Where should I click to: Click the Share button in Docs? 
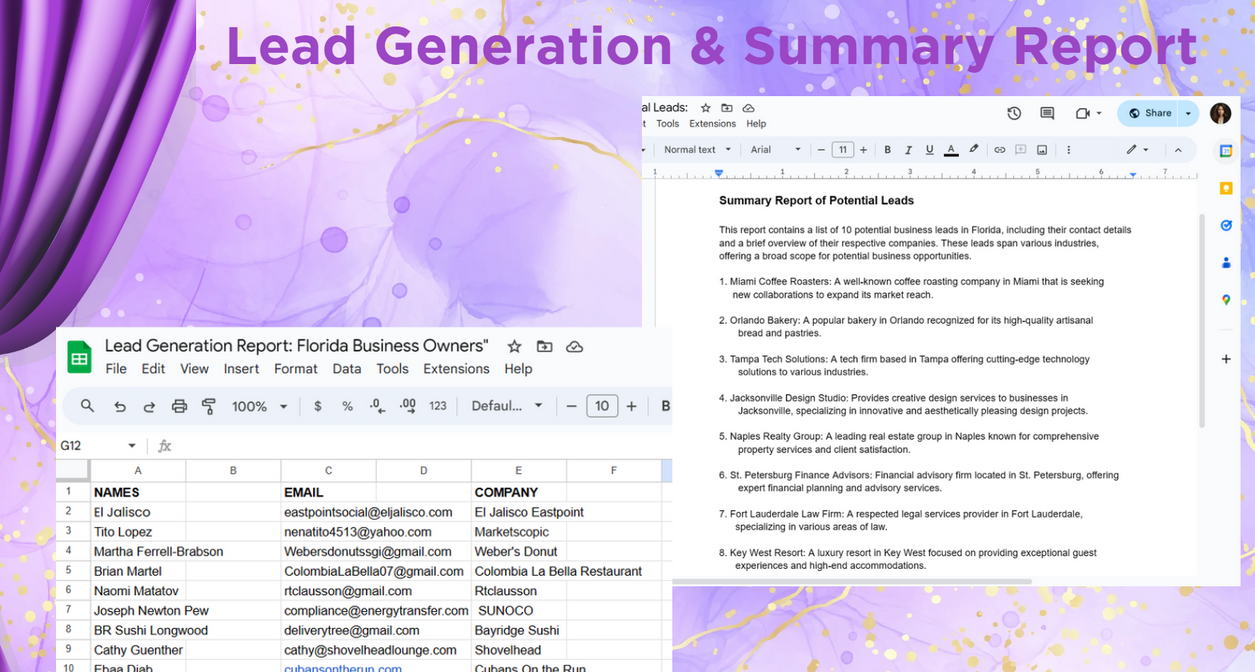(x=1149, y=113)
